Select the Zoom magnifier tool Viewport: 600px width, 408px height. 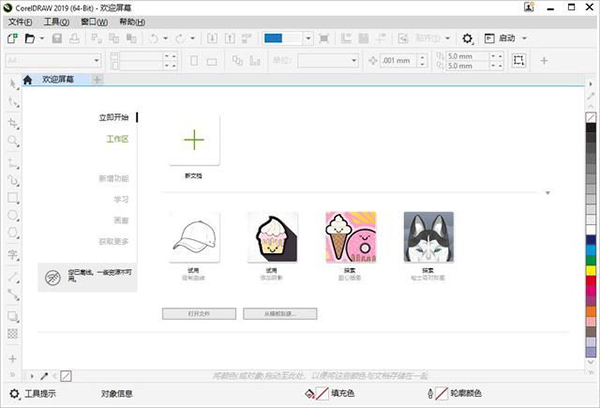pyautogui.click(x=13, y=141)
